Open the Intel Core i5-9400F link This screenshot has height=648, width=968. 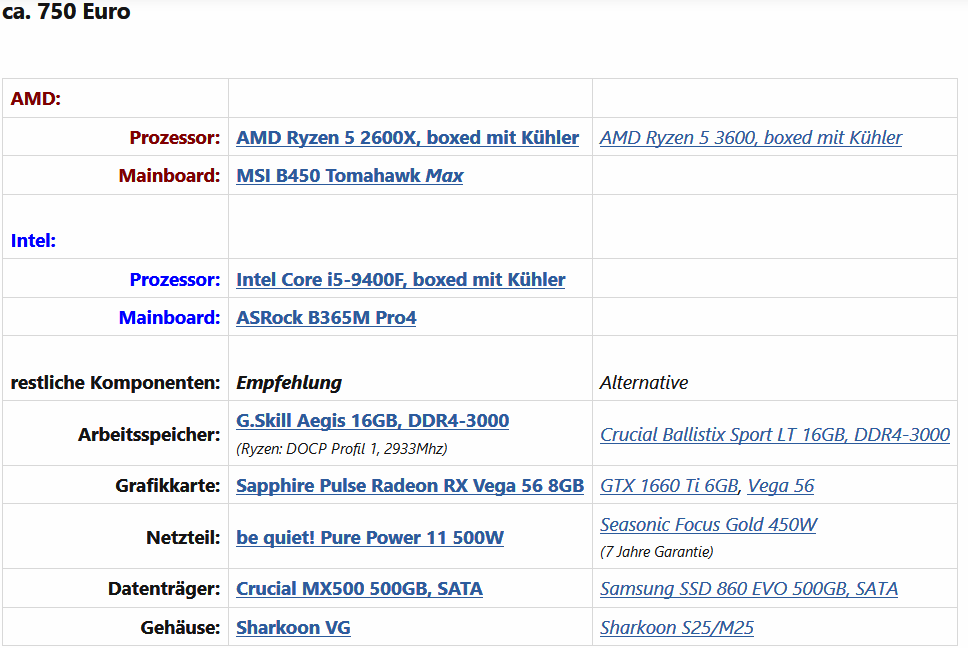[x=401, y=280]
